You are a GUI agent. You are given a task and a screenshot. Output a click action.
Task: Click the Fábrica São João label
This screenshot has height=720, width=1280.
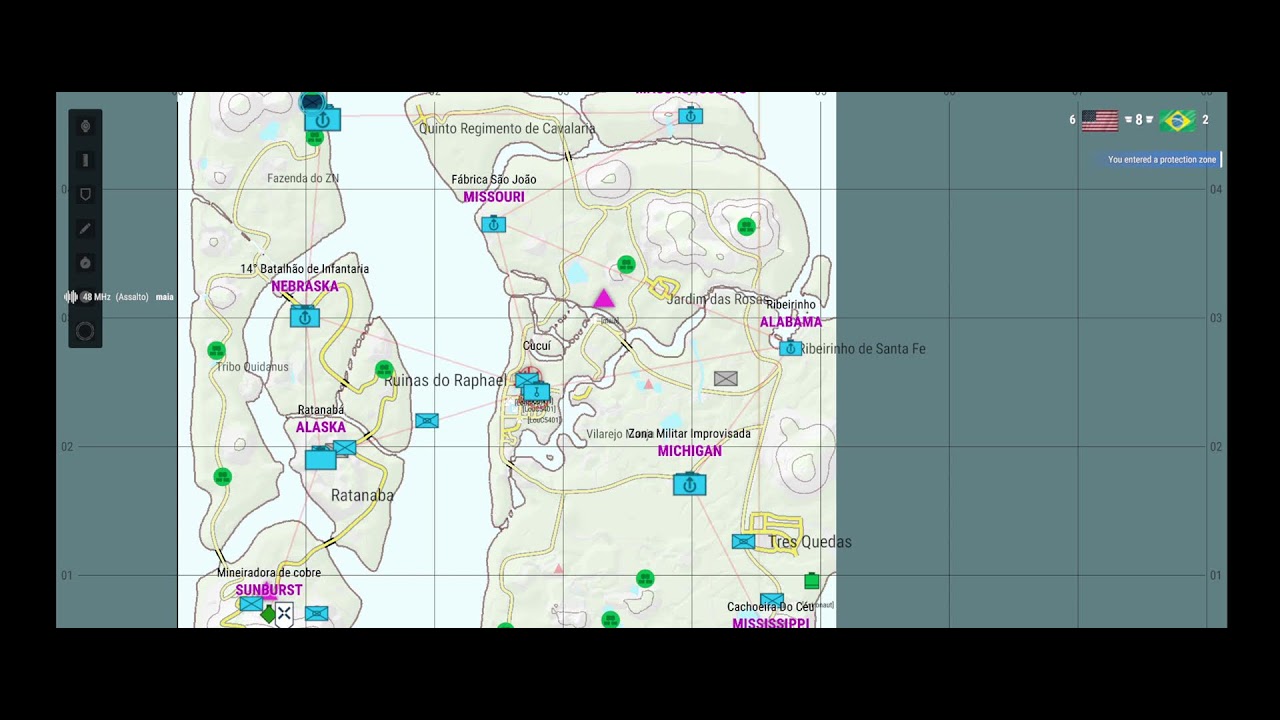pos(494,180)
